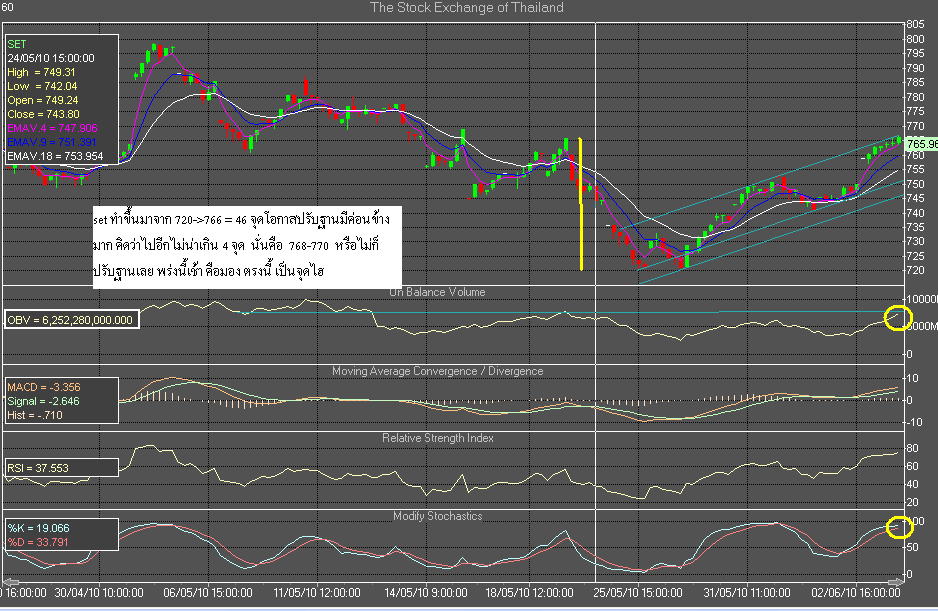
Task: Click the Thai annotation text box on the price chart
Action: [x=247, y=247]
